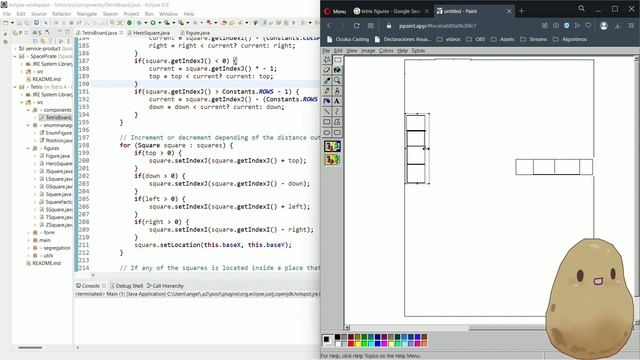Enable opaque selection mode in Paint options
Viewport: 640px width, 360px height.
332,147
